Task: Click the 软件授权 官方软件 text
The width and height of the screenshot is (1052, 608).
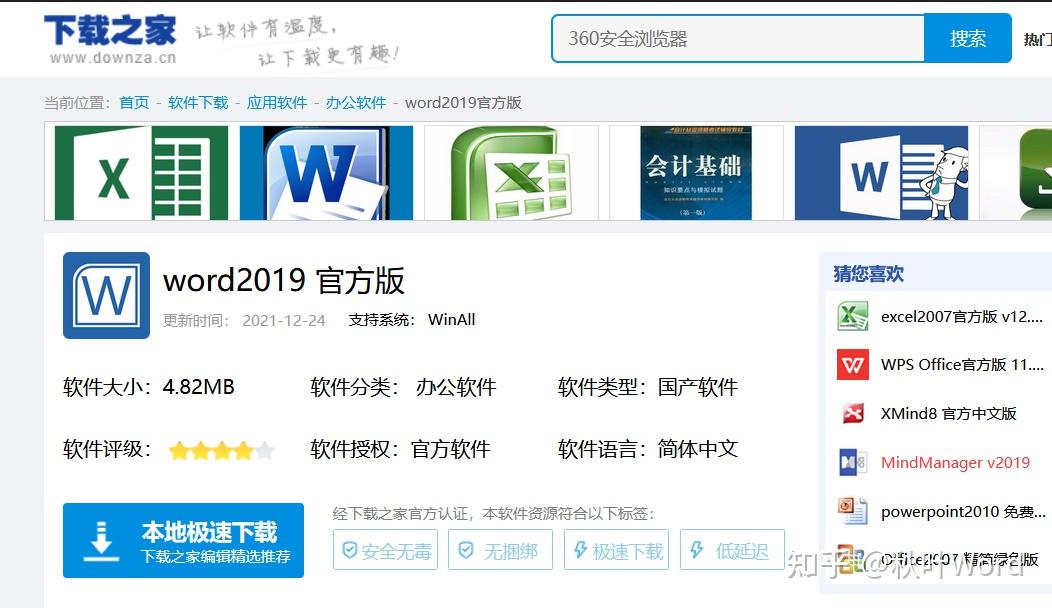Action: click(x=401, y=449)
